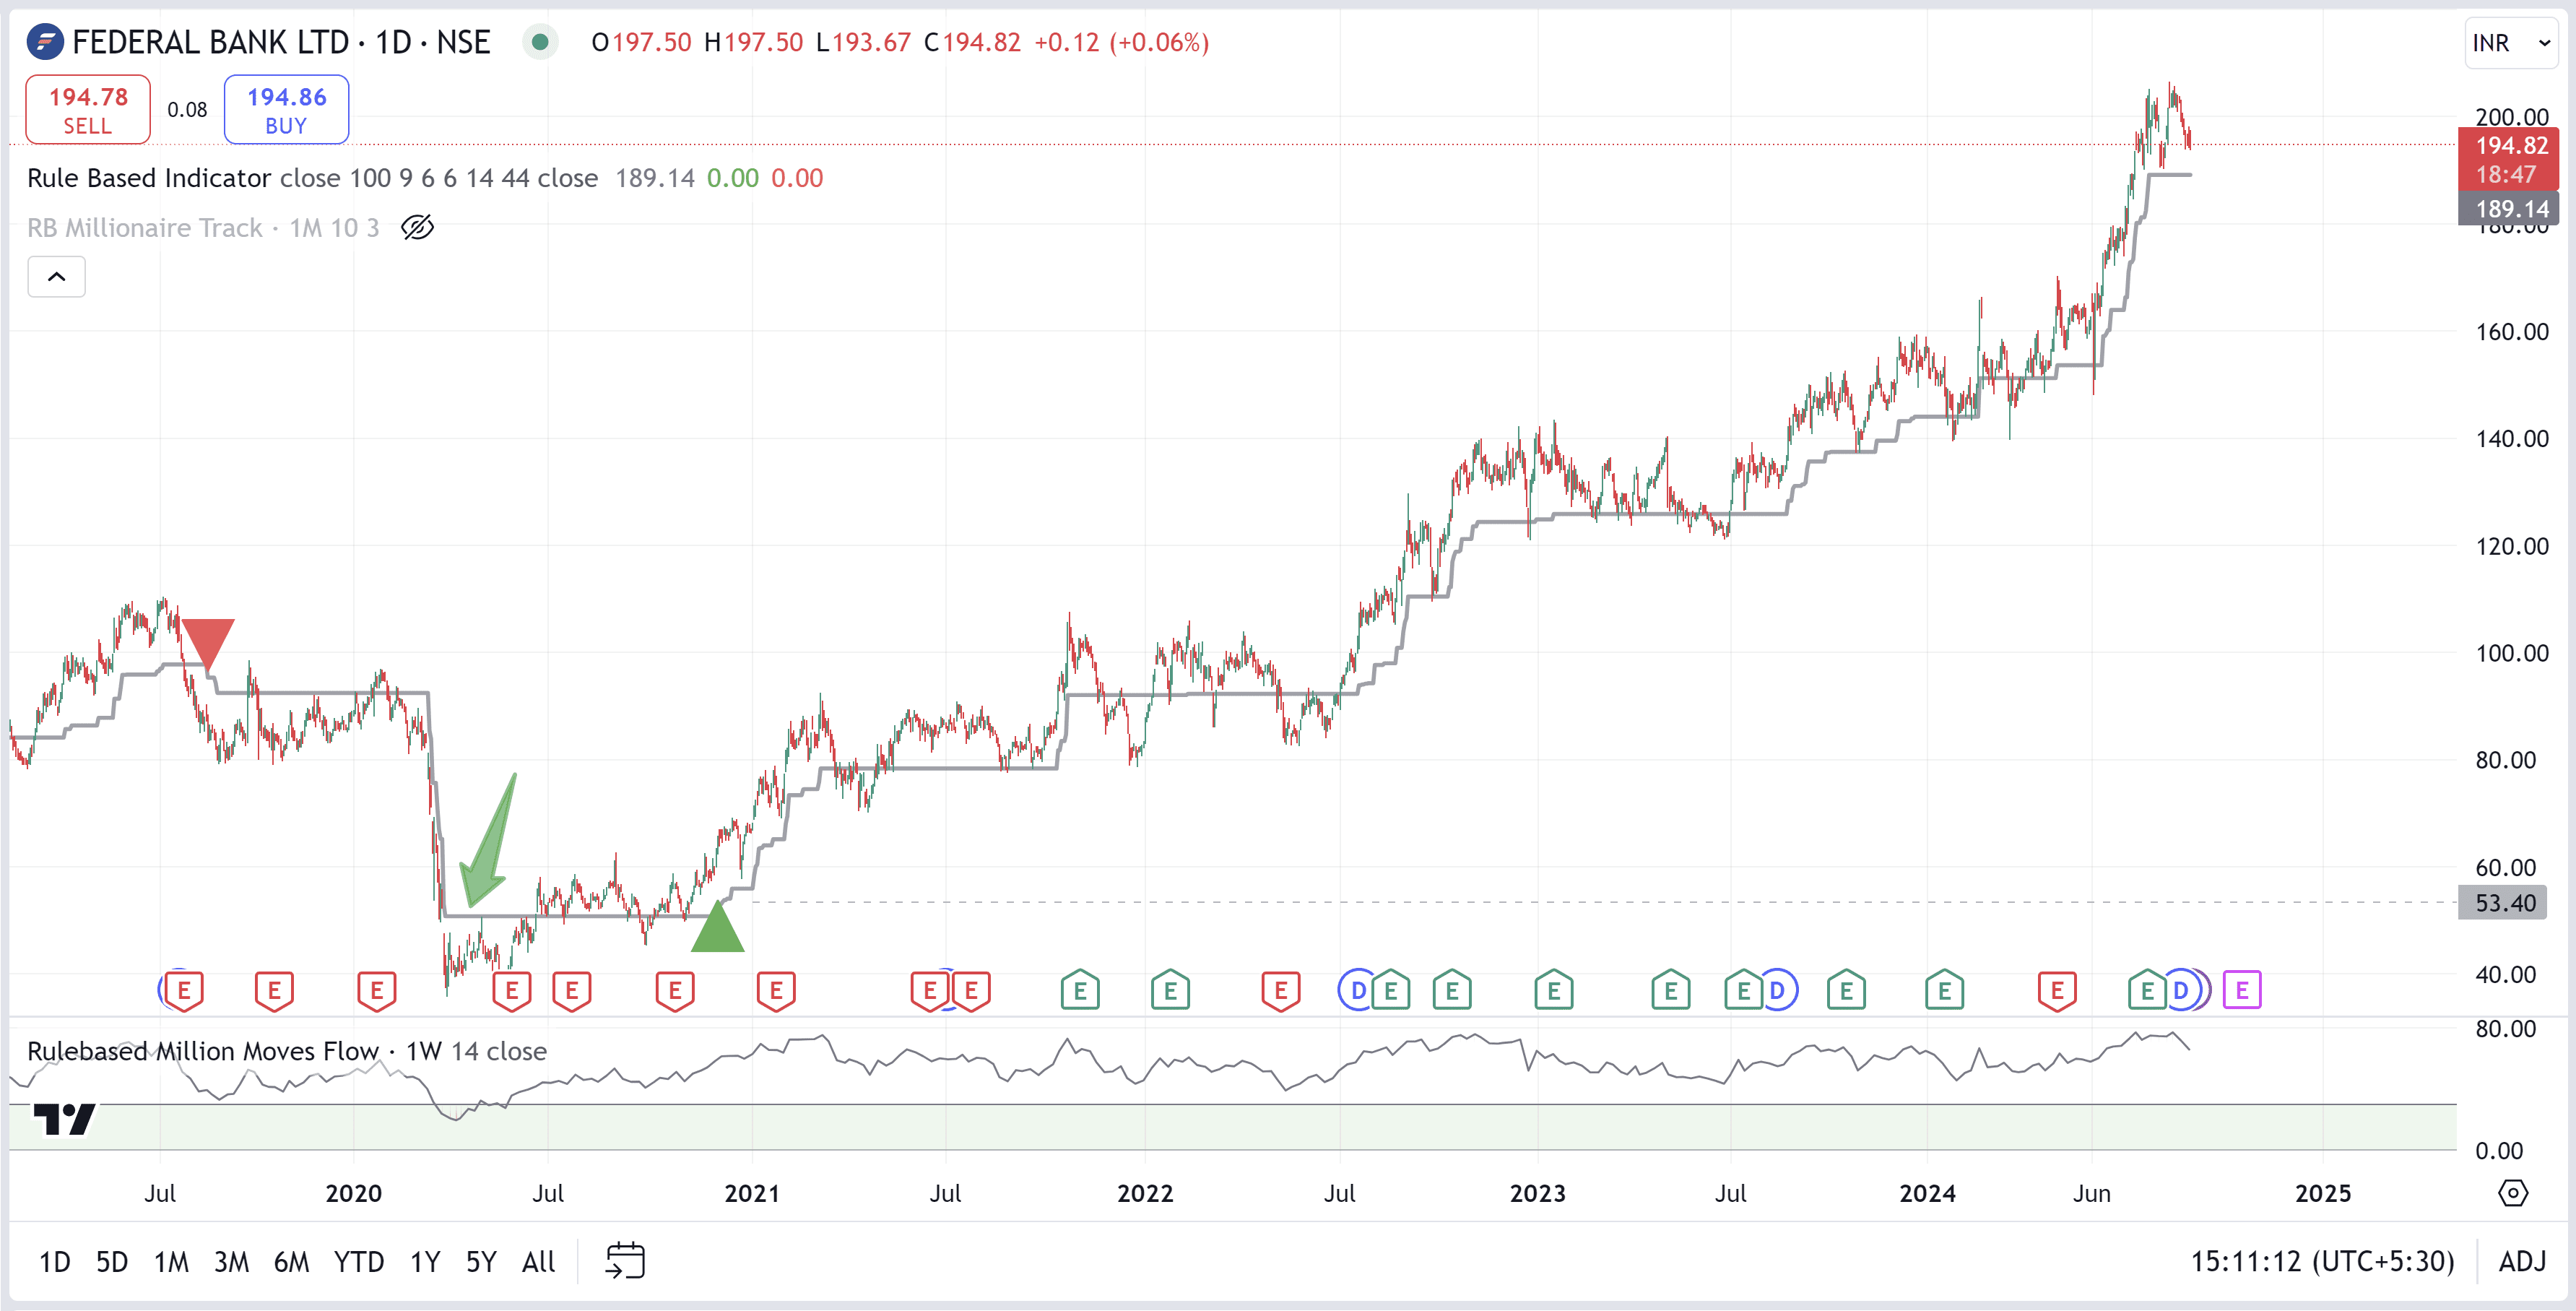Click the 194.86 BUY button
Viewport: 2576px width, 1311px height.
point(286,109)
